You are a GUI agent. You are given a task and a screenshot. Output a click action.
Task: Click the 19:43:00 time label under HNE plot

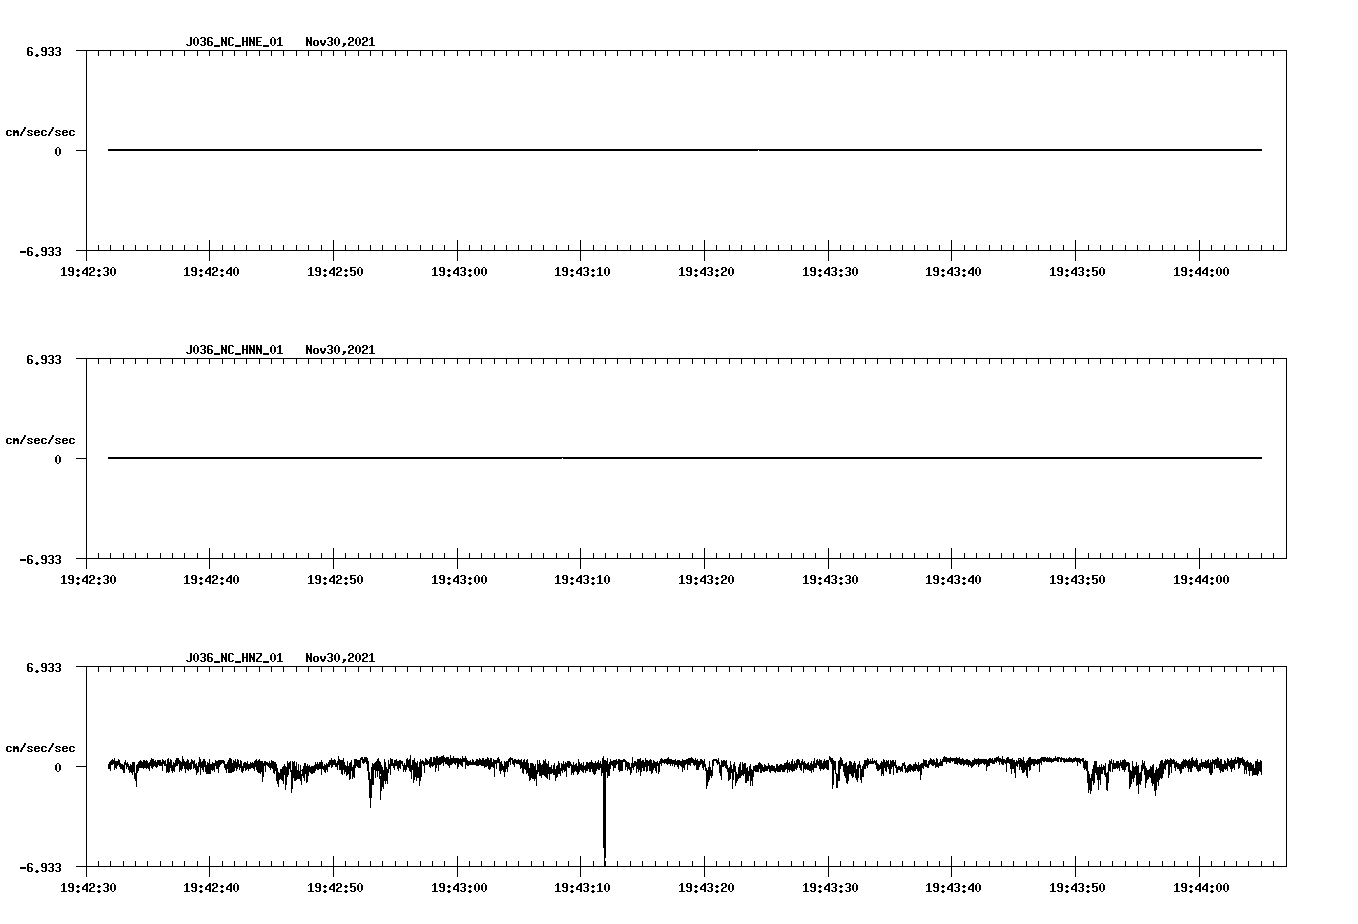click(x=460, y=271)
